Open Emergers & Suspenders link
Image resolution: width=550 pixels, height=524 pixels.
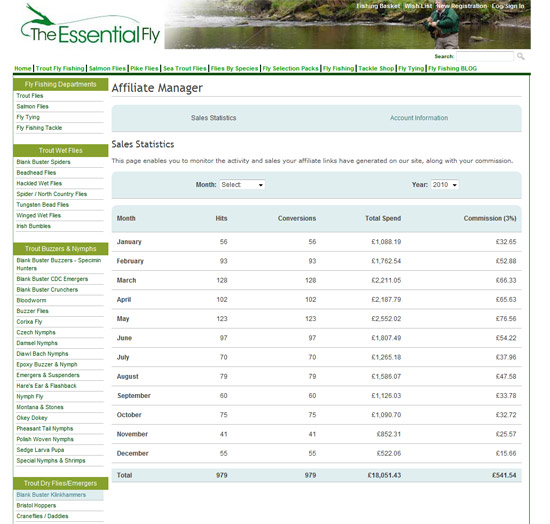point(48,375)
